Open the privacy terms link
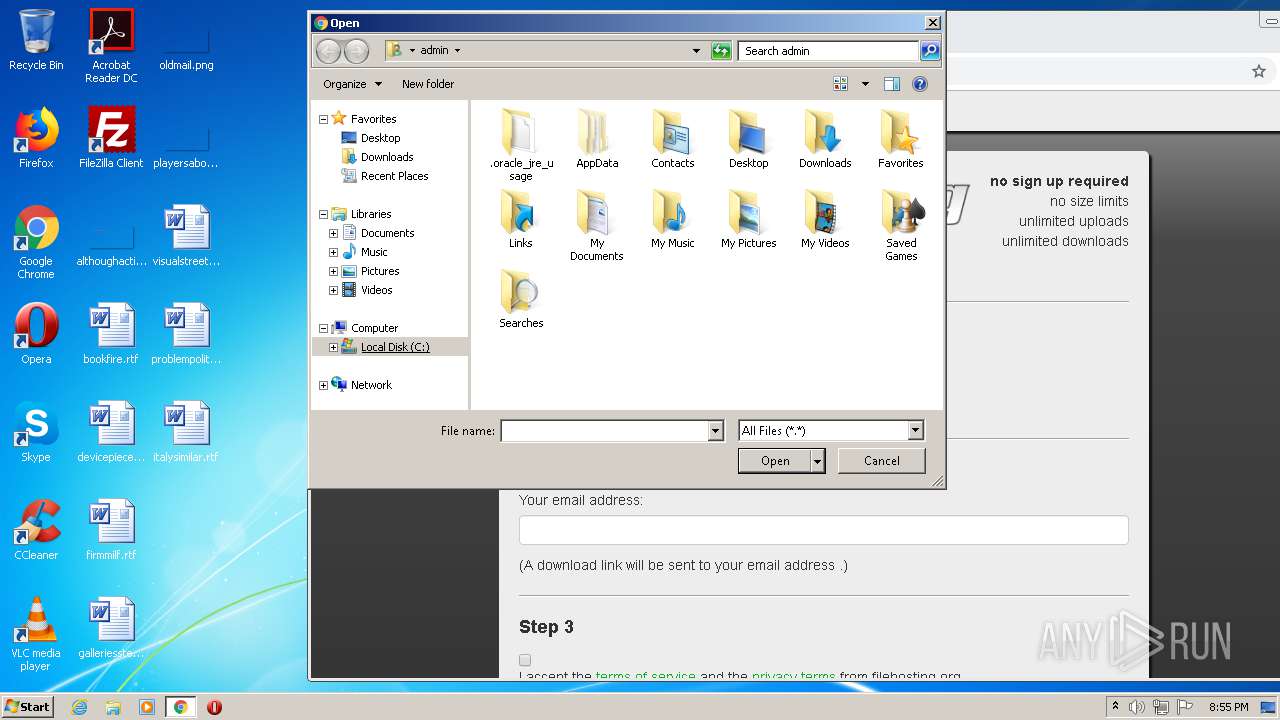 click(793, 677)
